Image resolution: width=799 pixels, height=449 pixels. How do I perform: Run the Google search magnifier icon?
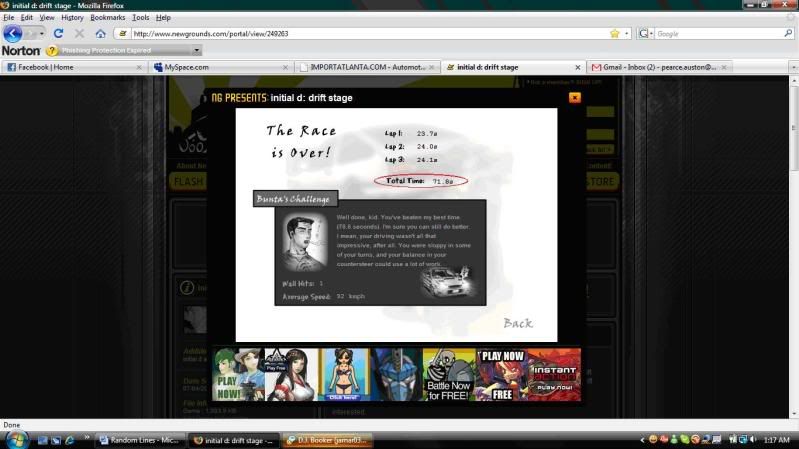(x=788, y=34)
